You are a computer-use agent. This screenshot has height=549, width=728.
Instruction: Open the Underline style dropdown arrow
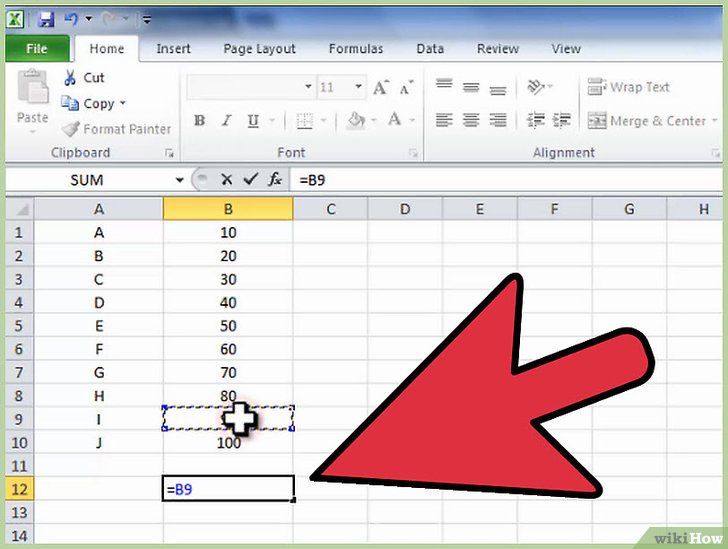[272, 121]
